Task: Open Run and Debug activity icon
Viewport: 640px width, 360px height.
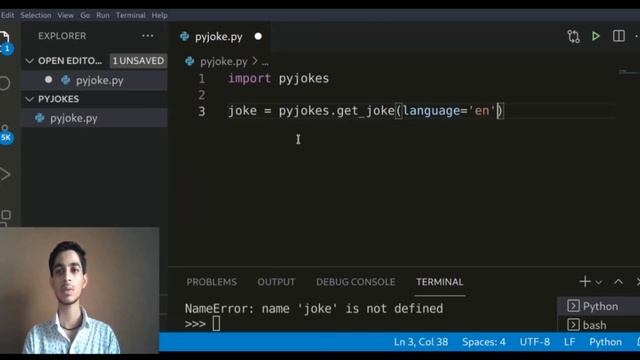Action: (5, 174)
